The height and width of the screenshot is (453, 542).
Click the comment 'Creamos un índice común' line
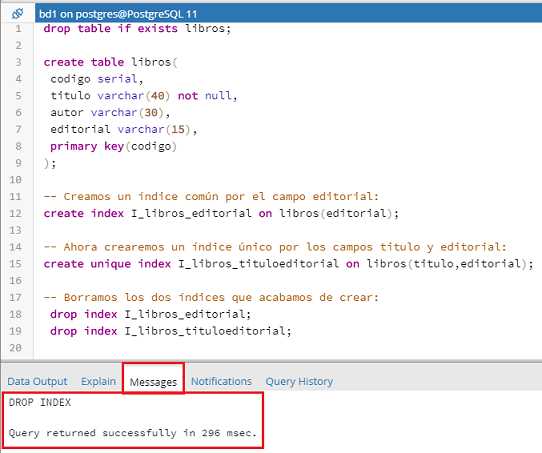[211, 197]
